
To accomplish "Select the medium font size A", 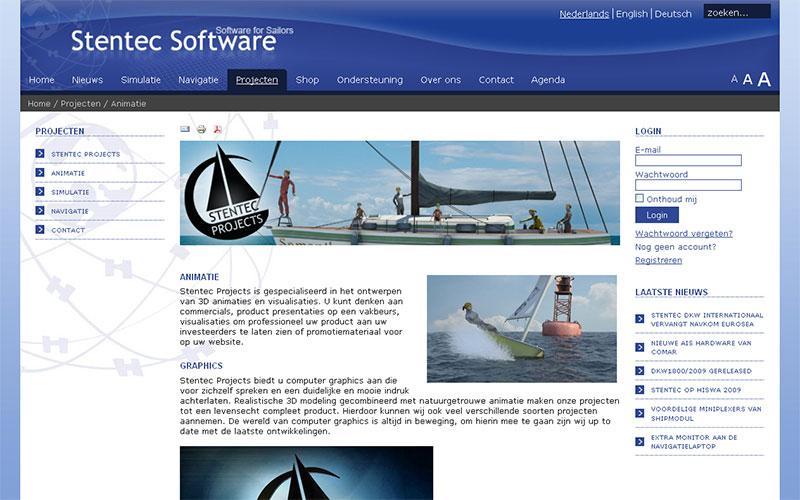I will (x=747, y=80).
